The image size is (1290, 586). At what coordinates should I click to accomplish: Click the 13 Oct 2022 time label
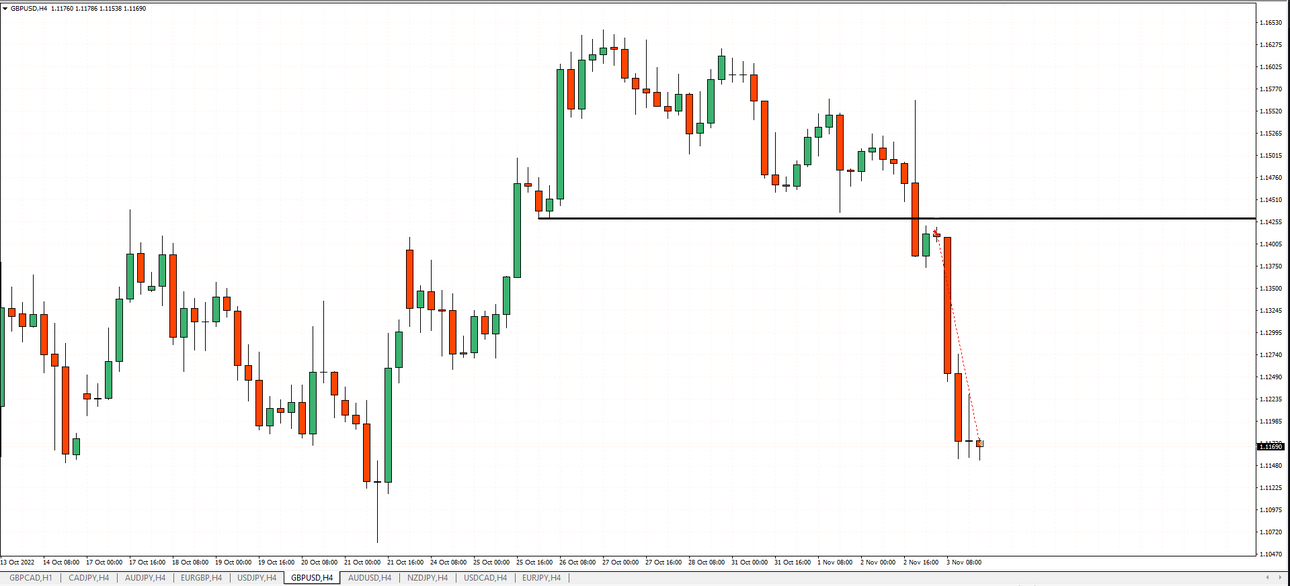point(18,562)
